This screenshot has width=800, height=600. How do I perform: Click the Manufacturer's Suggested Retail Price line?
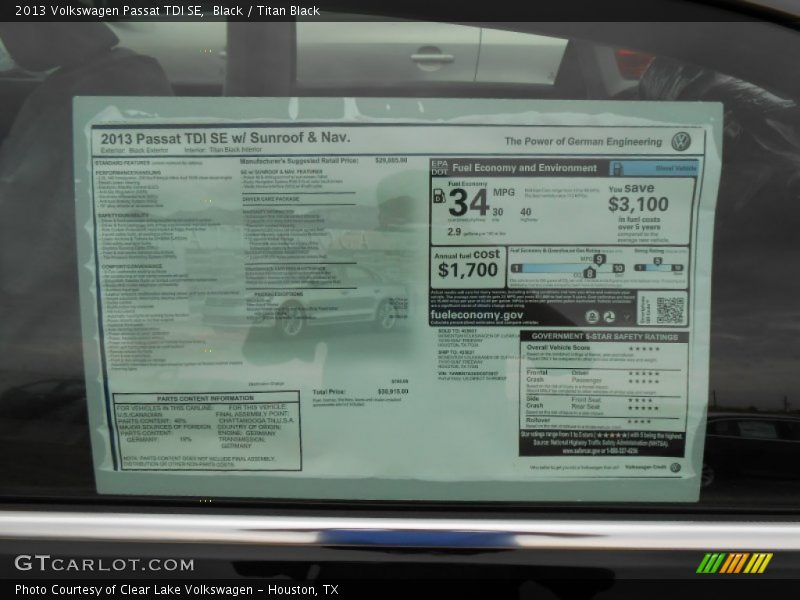pyautogui.click(x=300, y=160)
